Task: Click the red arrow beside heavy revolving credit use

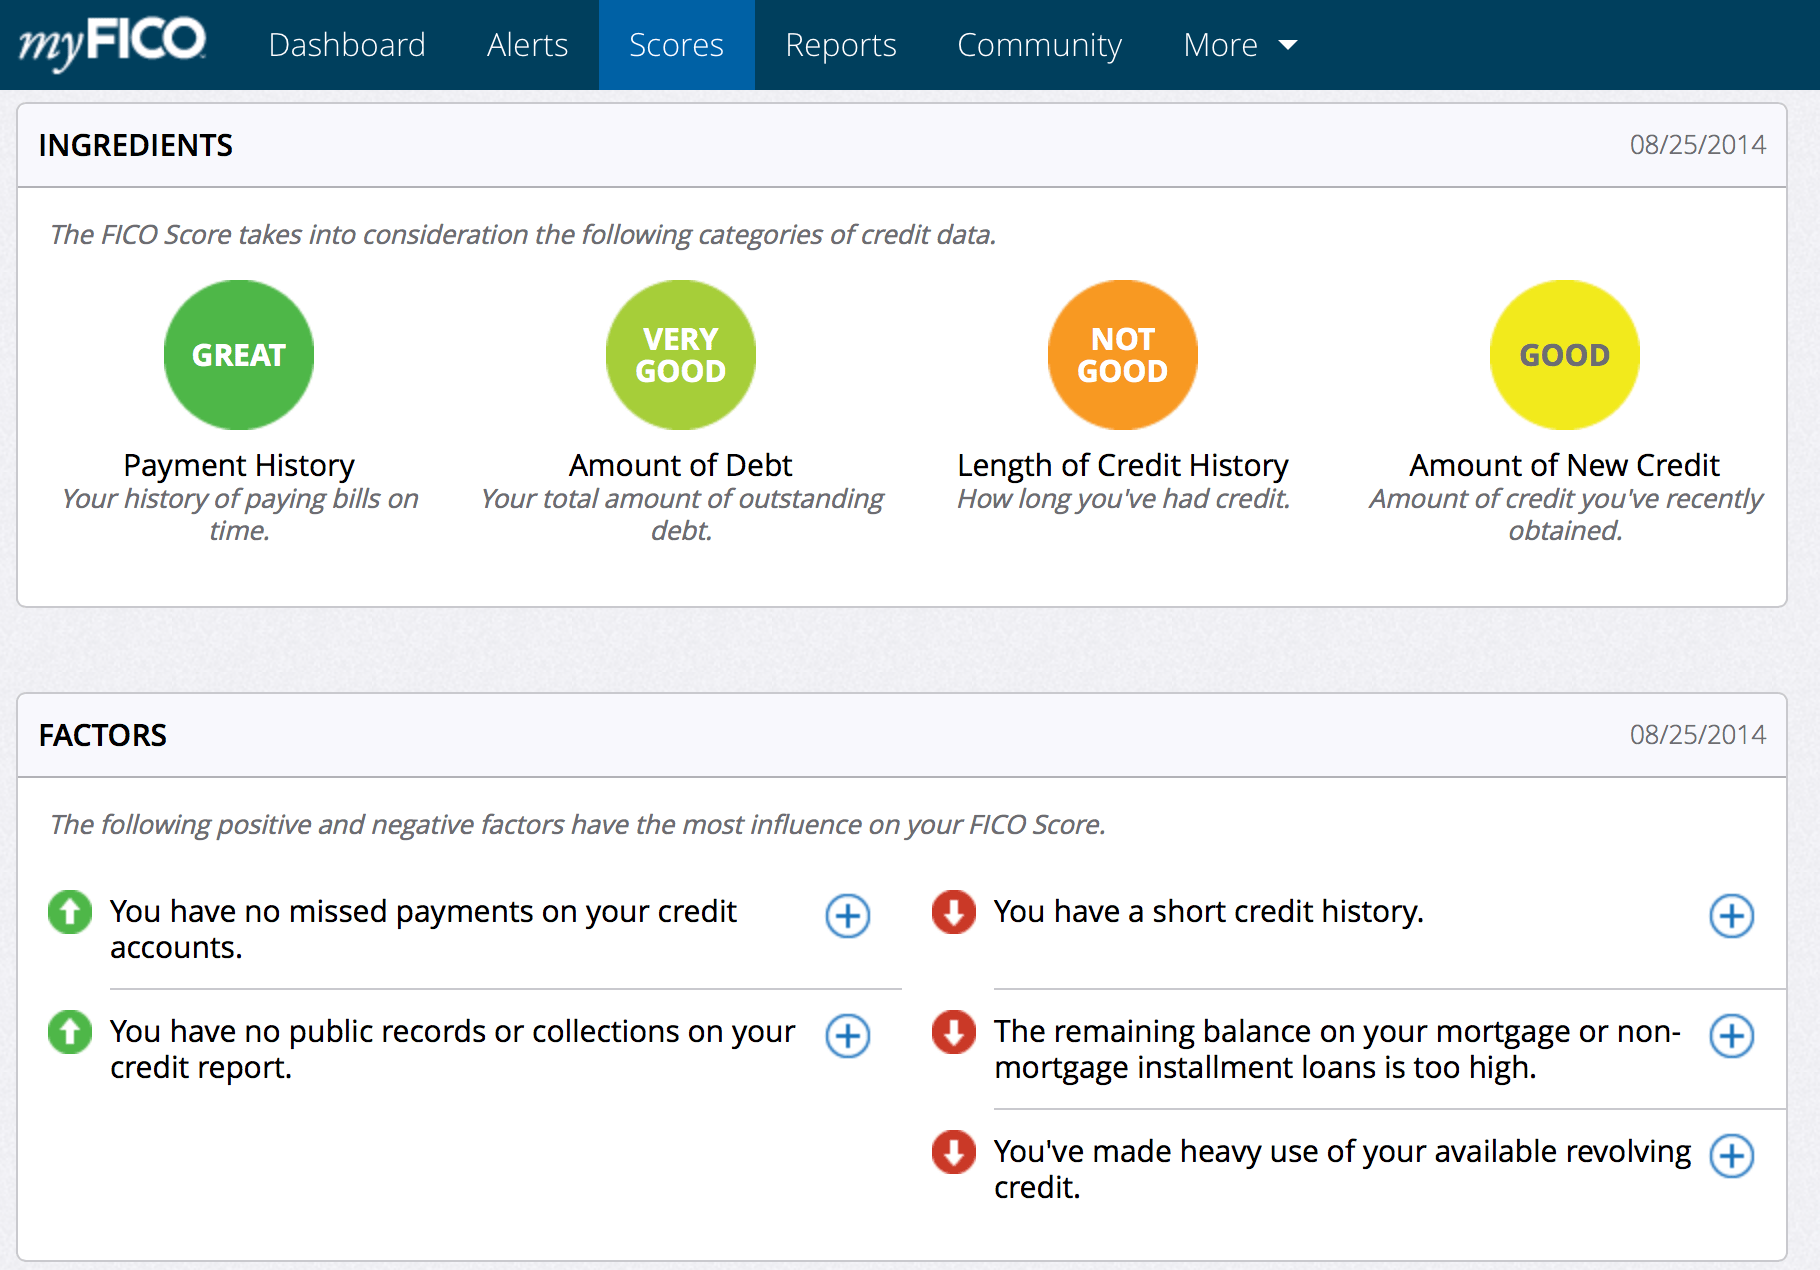Action: pos(954,1152)
